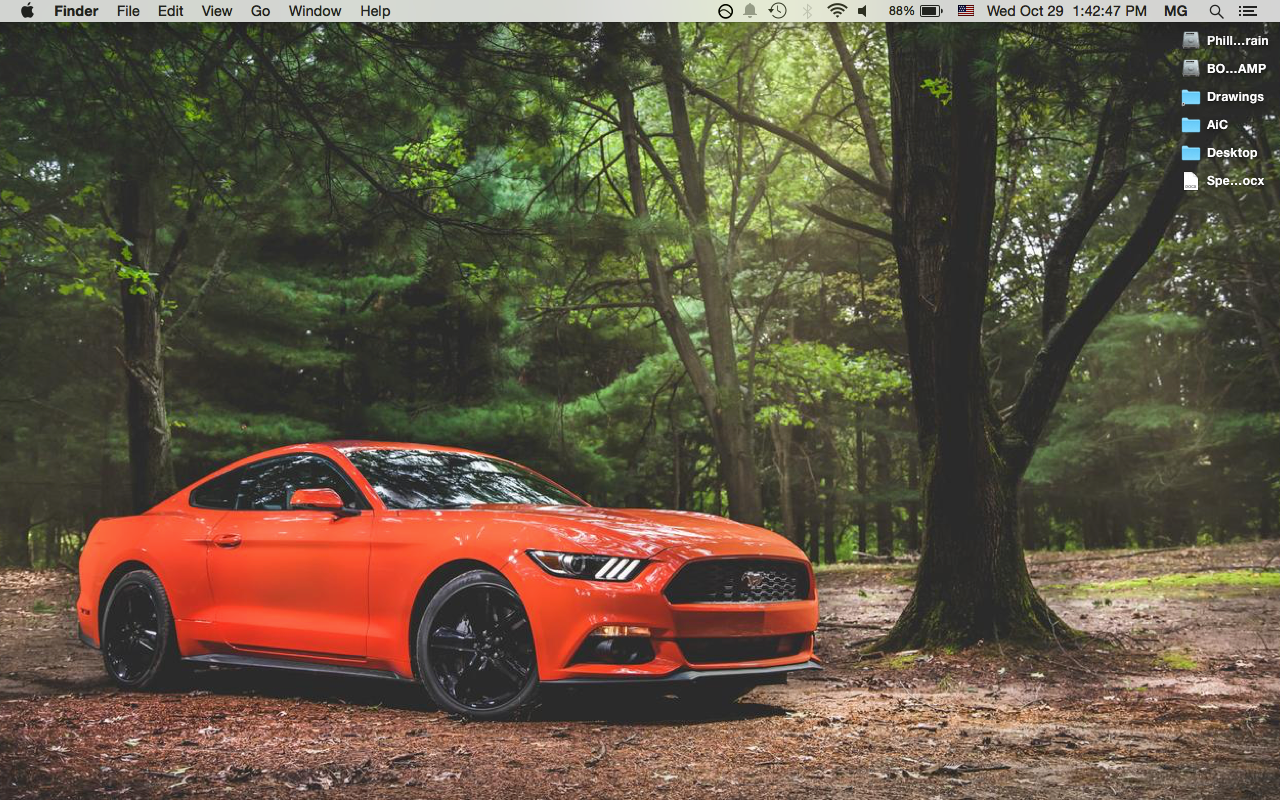The width and height of the screenshot is (1280, 800).
Task: Open the Finder application menu
Action: point(76,11)
